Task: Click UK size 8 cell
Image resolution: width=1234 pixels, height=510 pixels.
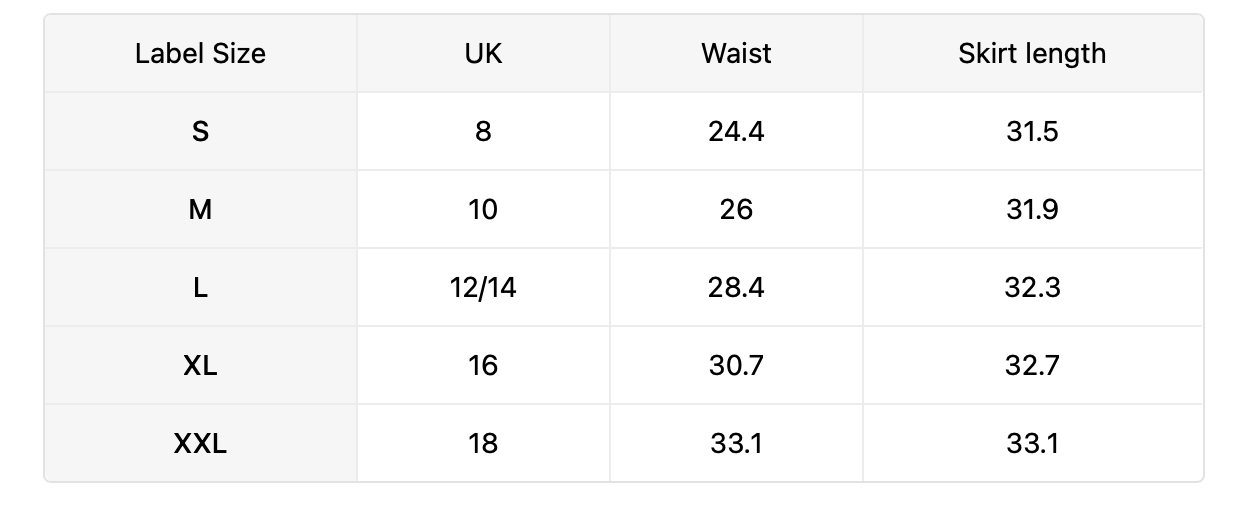Action: click(483, 131)
